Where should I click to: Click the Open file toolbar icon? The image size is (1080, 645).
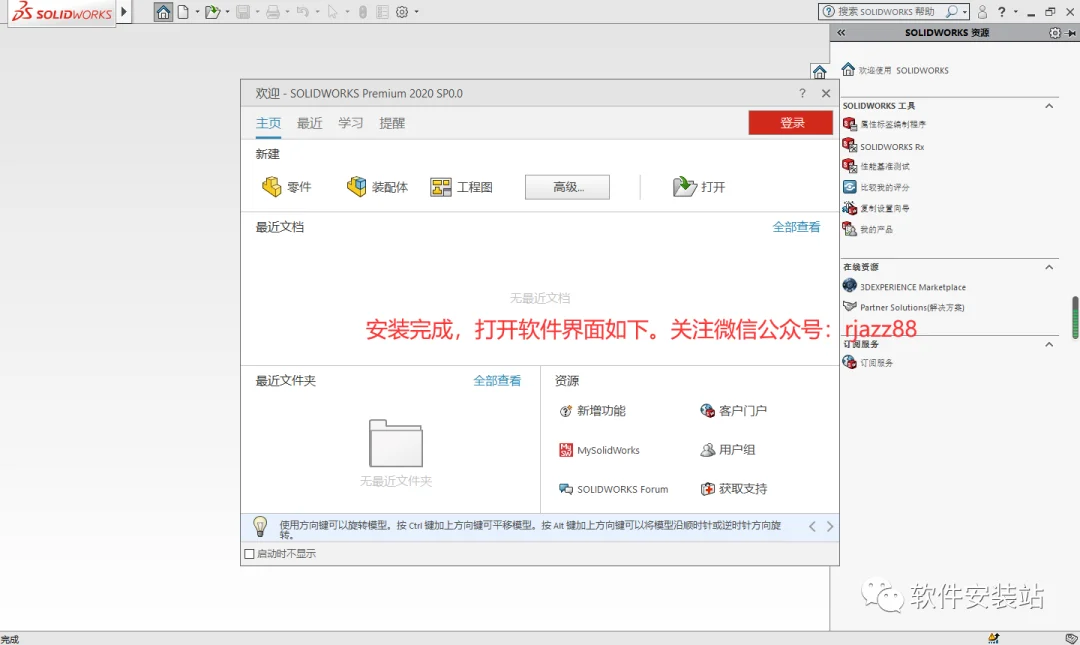point(212,12)
